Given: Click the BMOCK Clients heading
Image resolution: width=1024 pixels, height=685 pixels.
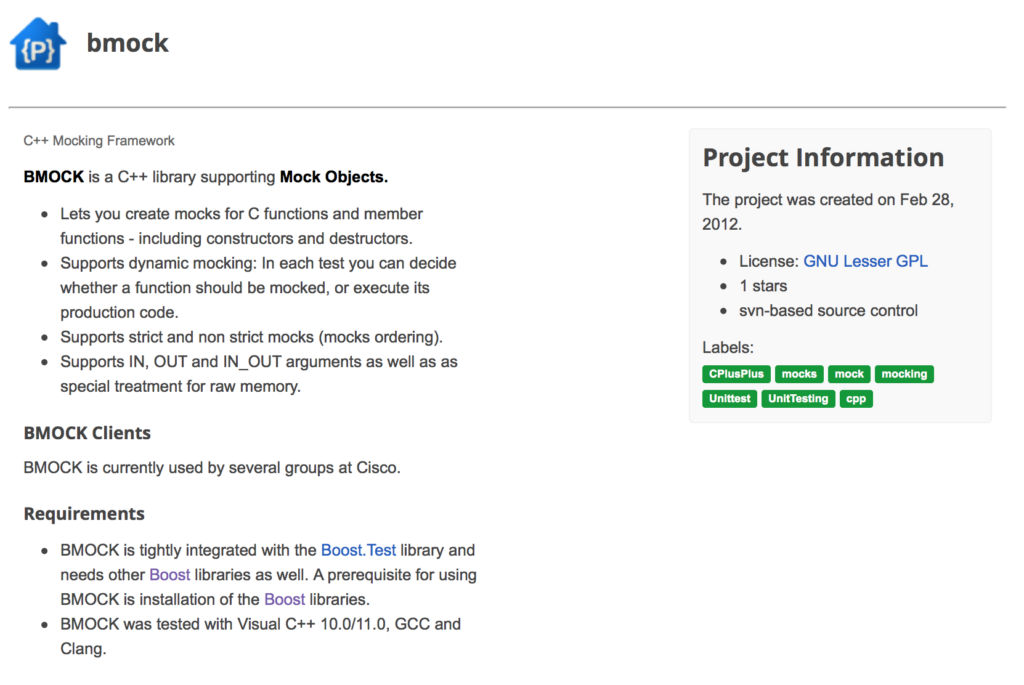Looking at the screenshot, I should (87, 433).
